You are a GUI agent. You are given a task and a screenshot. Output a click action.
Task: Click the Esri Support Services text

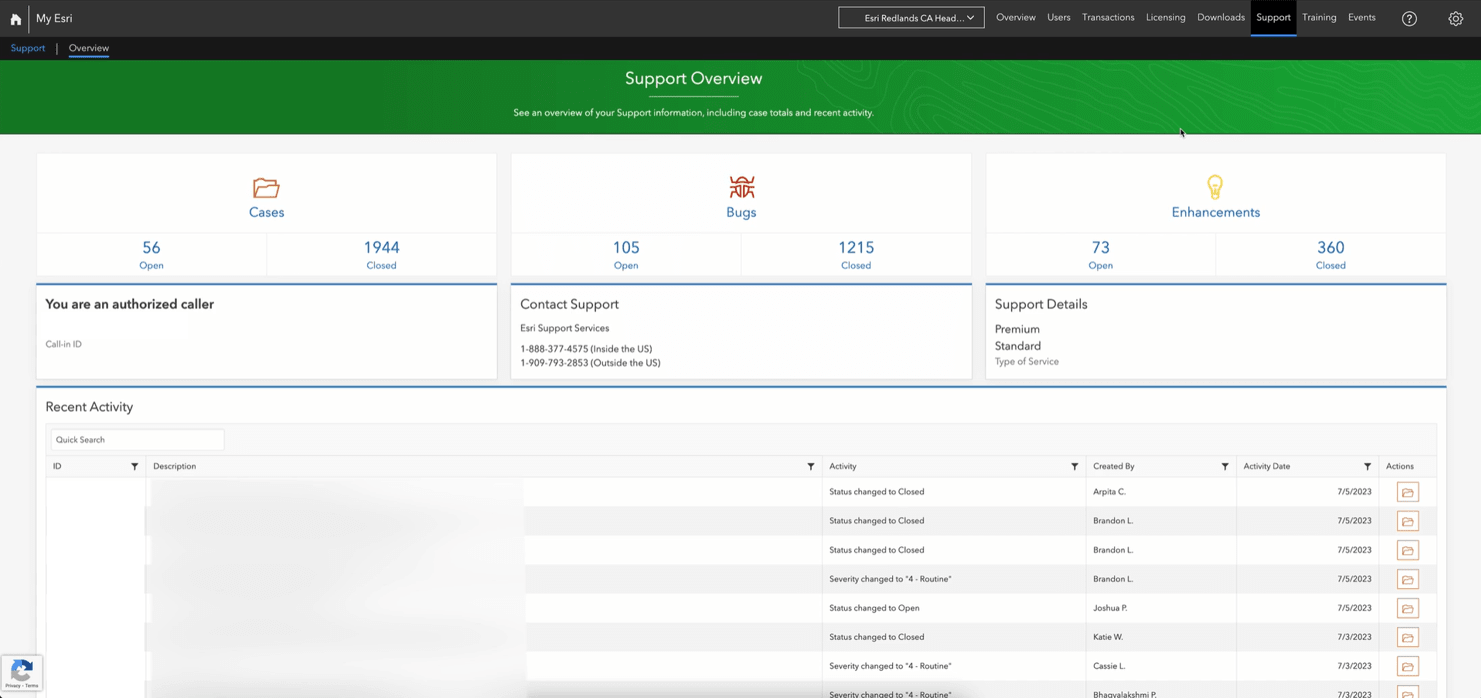click(564, 328)
